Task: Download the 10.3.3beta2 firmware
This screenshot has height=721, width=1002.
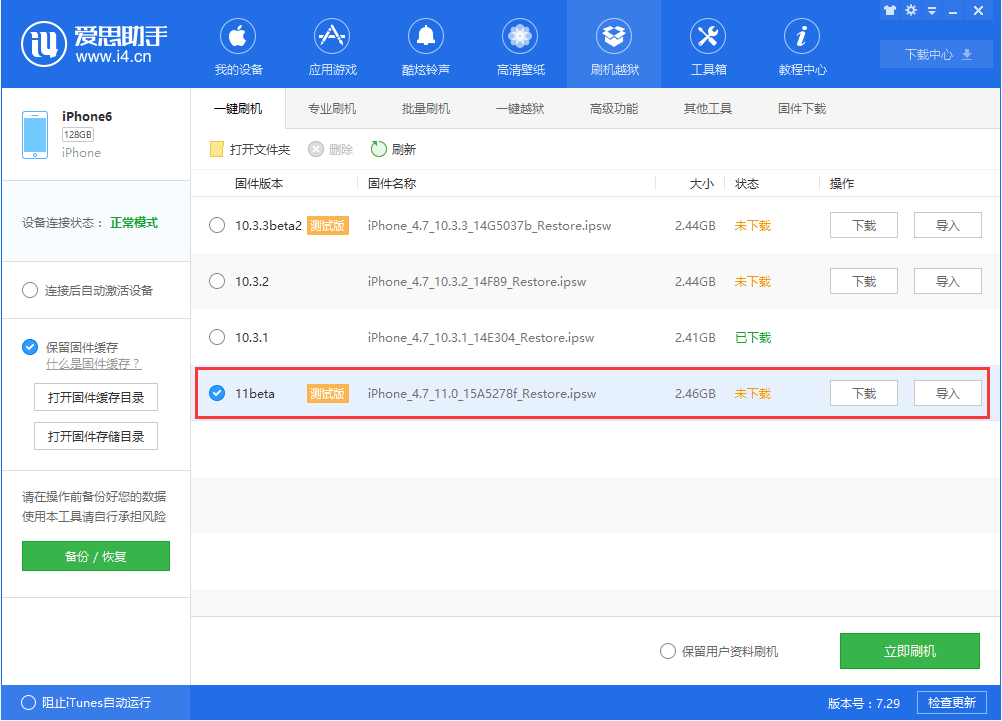Action: [x=864, y=225]
